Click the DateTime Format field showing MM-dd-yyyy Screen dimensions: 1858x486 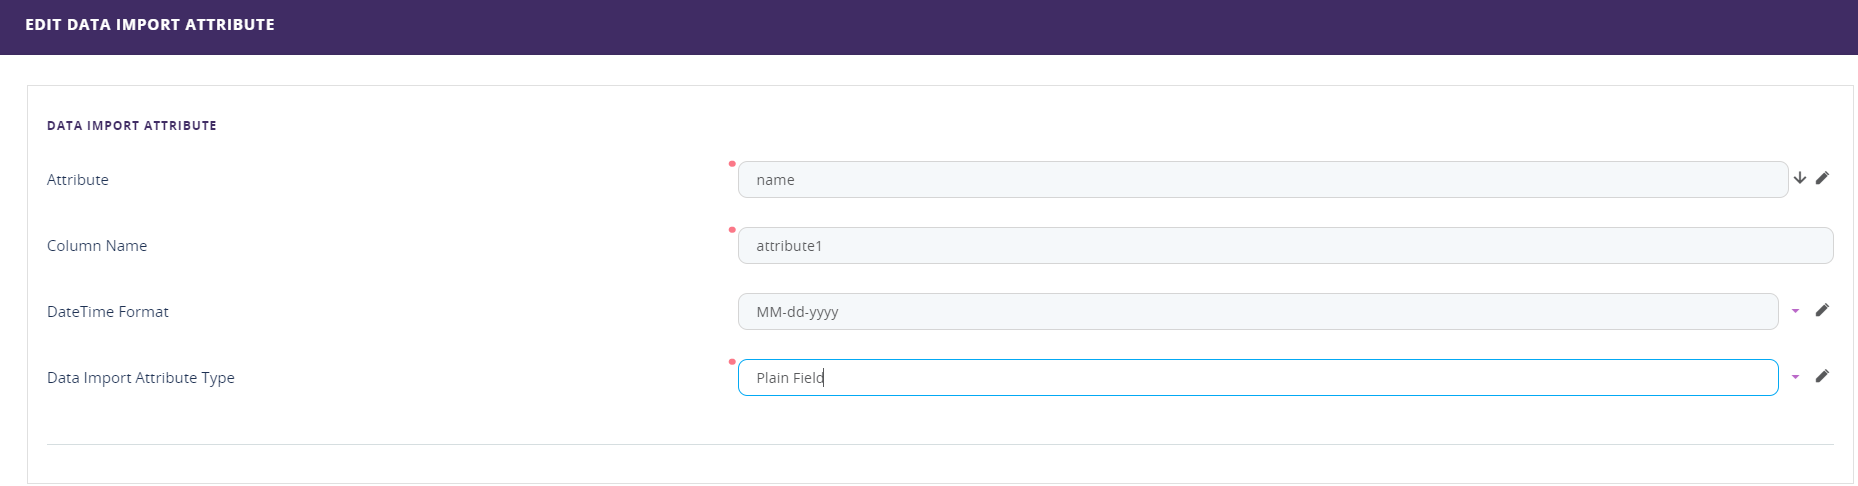[1257, 312]
